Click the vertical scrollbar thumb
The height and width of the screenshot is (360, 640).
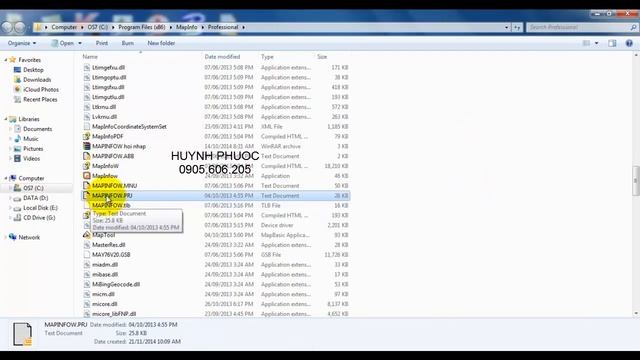(636, 180)
